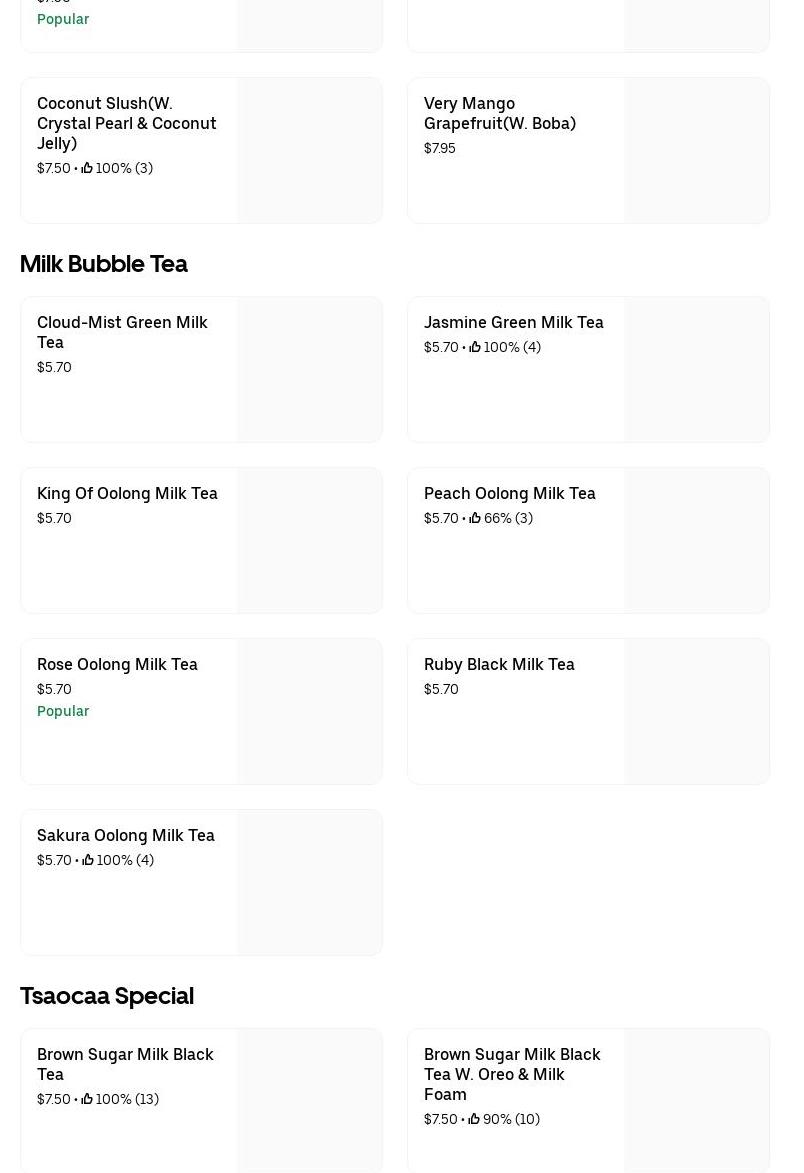Open the Rose Oolong Milk Tea item
The image size is (804, 1173).
pos(117,664)
